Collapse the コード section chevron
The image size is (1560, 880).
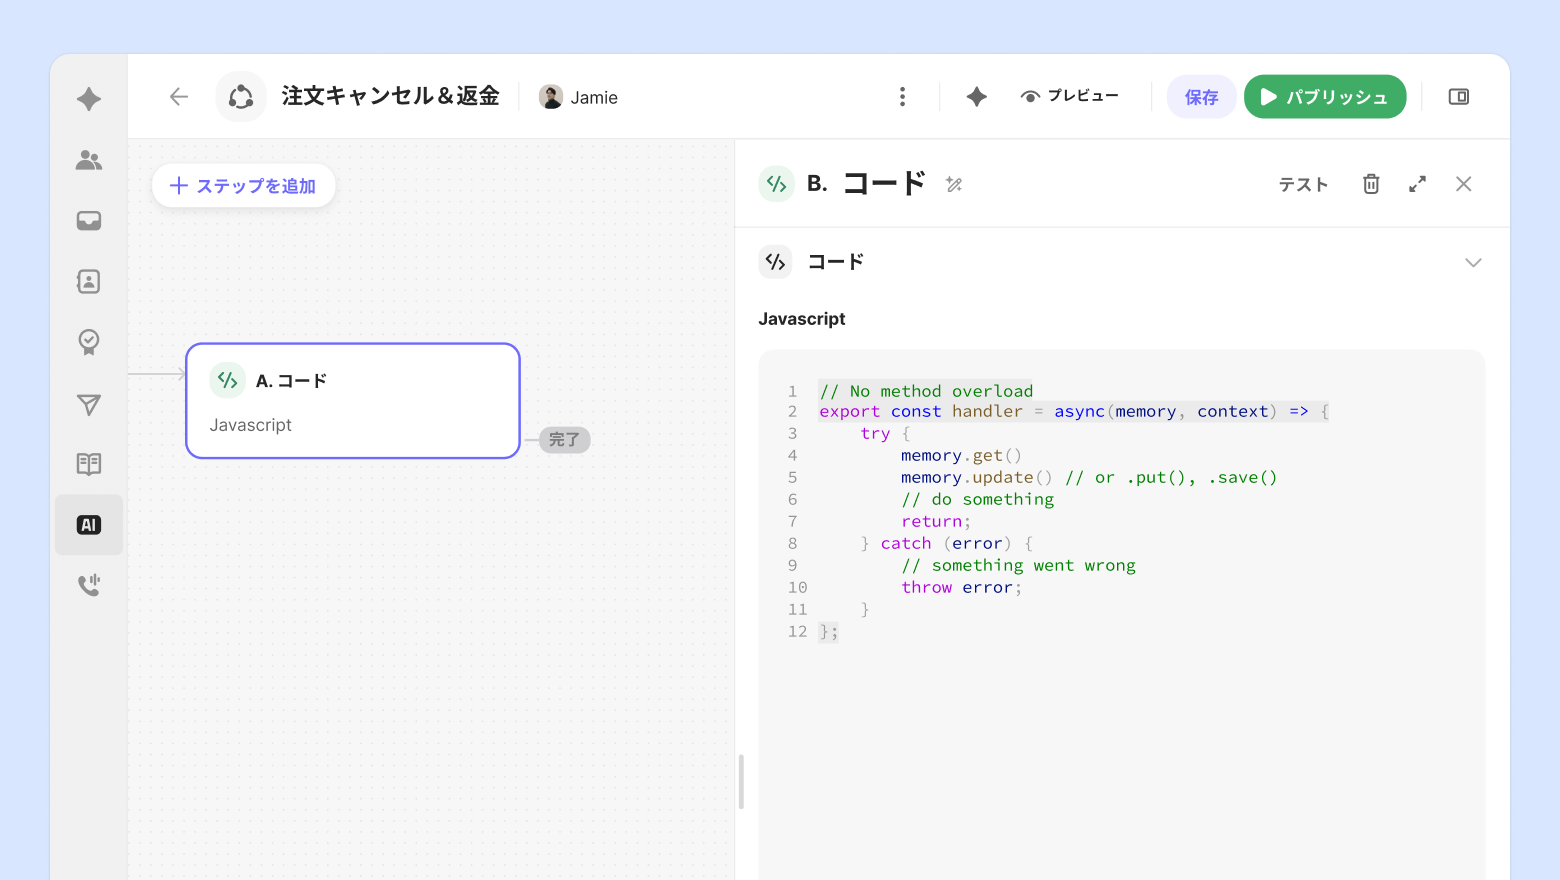click(x=1473, y=263)
